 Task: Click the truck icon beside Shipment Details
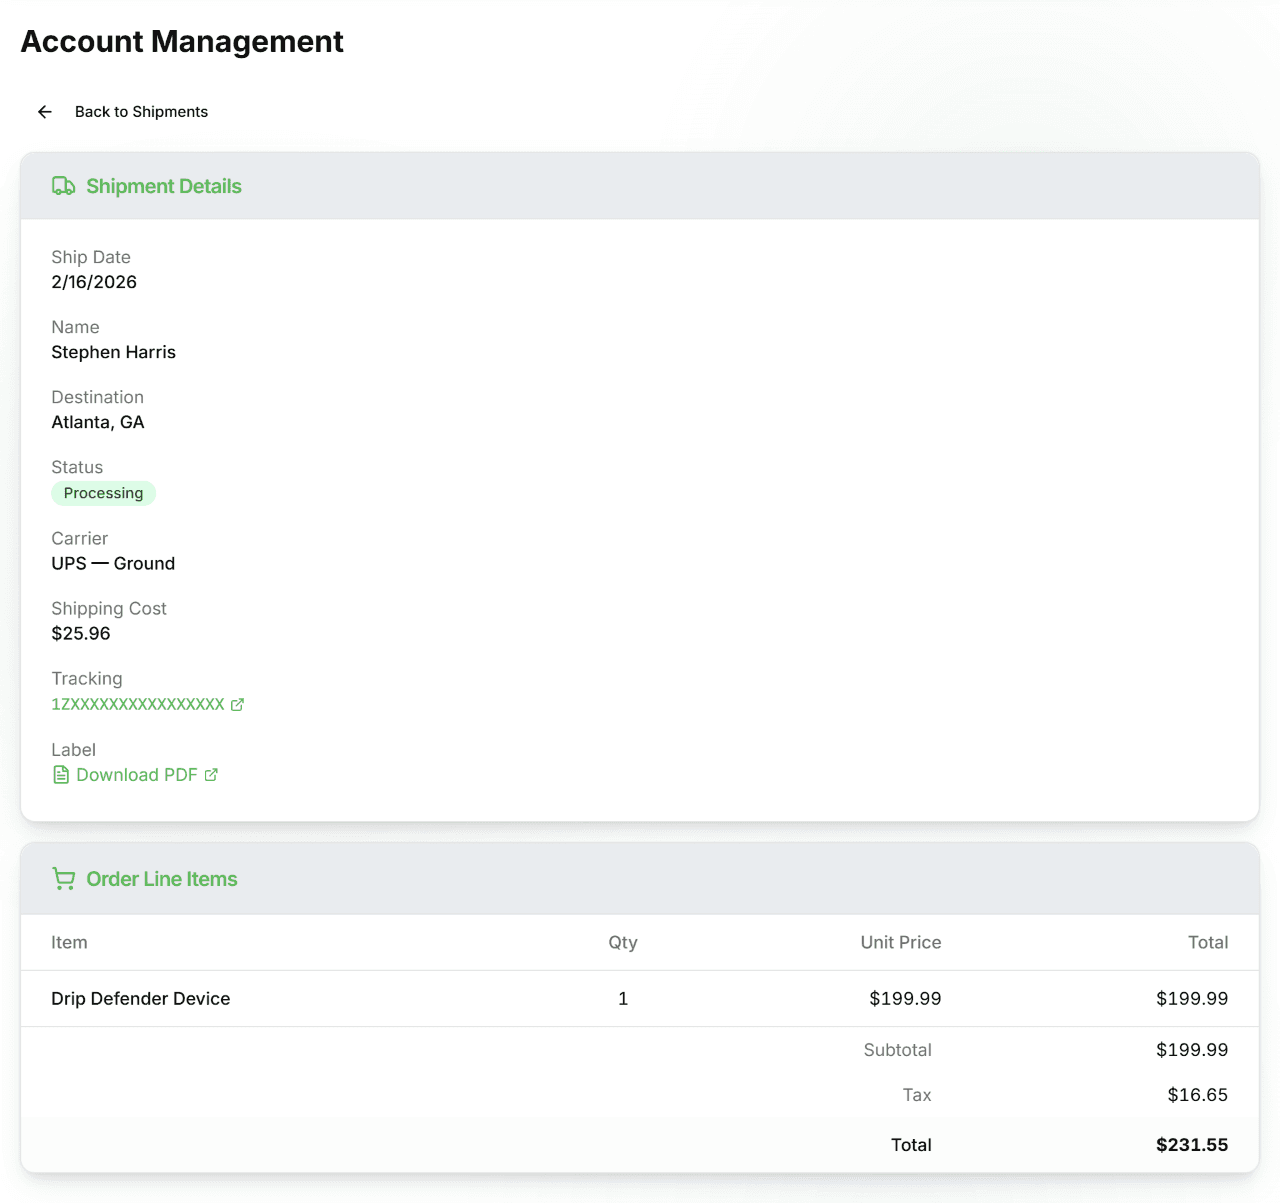coord(63,185)
